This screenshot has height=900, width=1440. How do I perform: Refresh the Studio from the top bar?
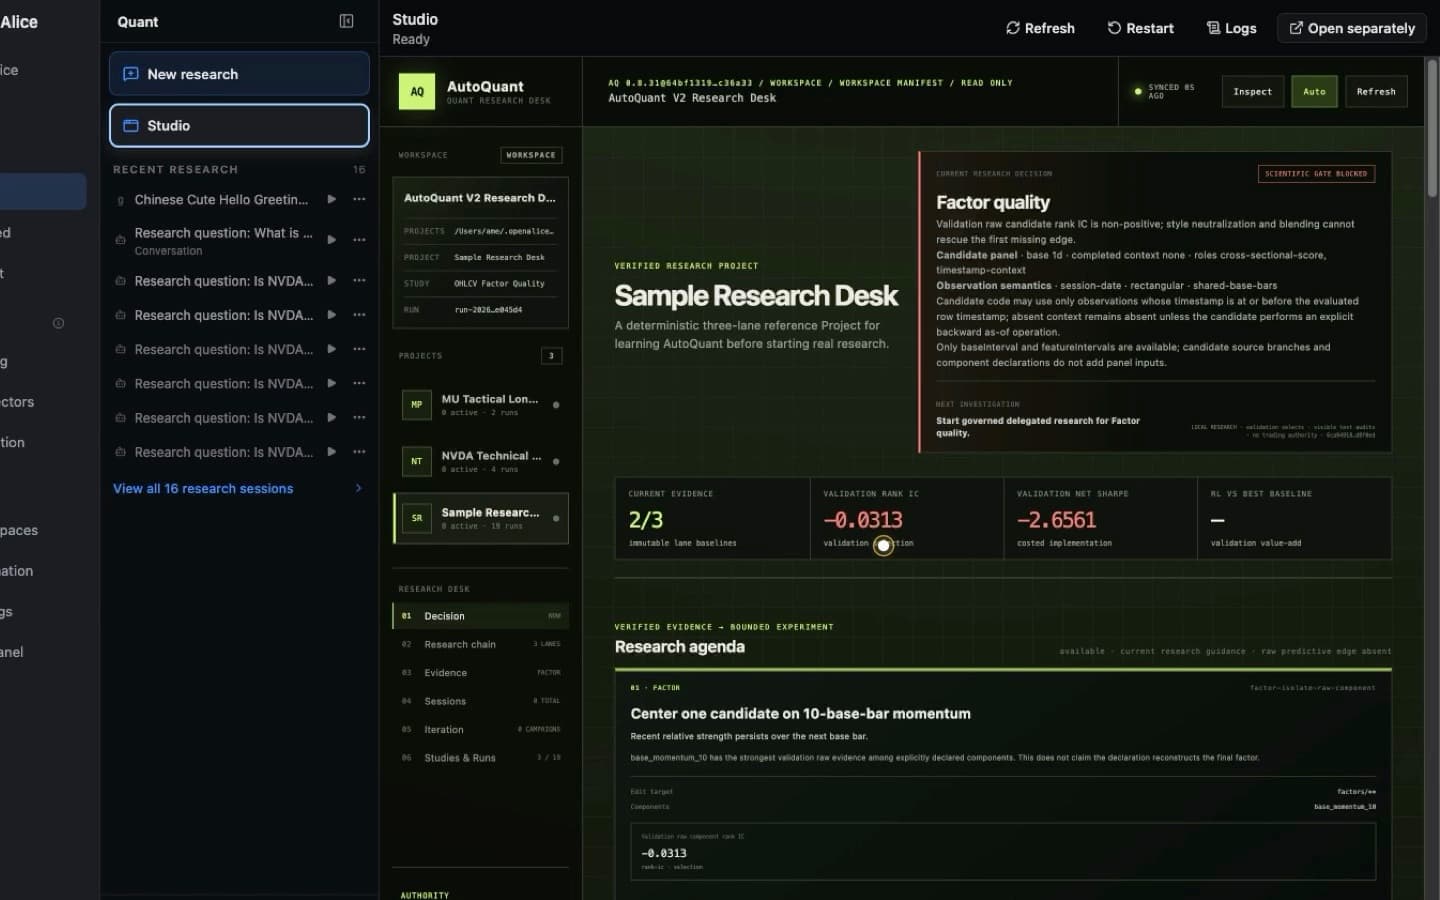pos(1040,28)
